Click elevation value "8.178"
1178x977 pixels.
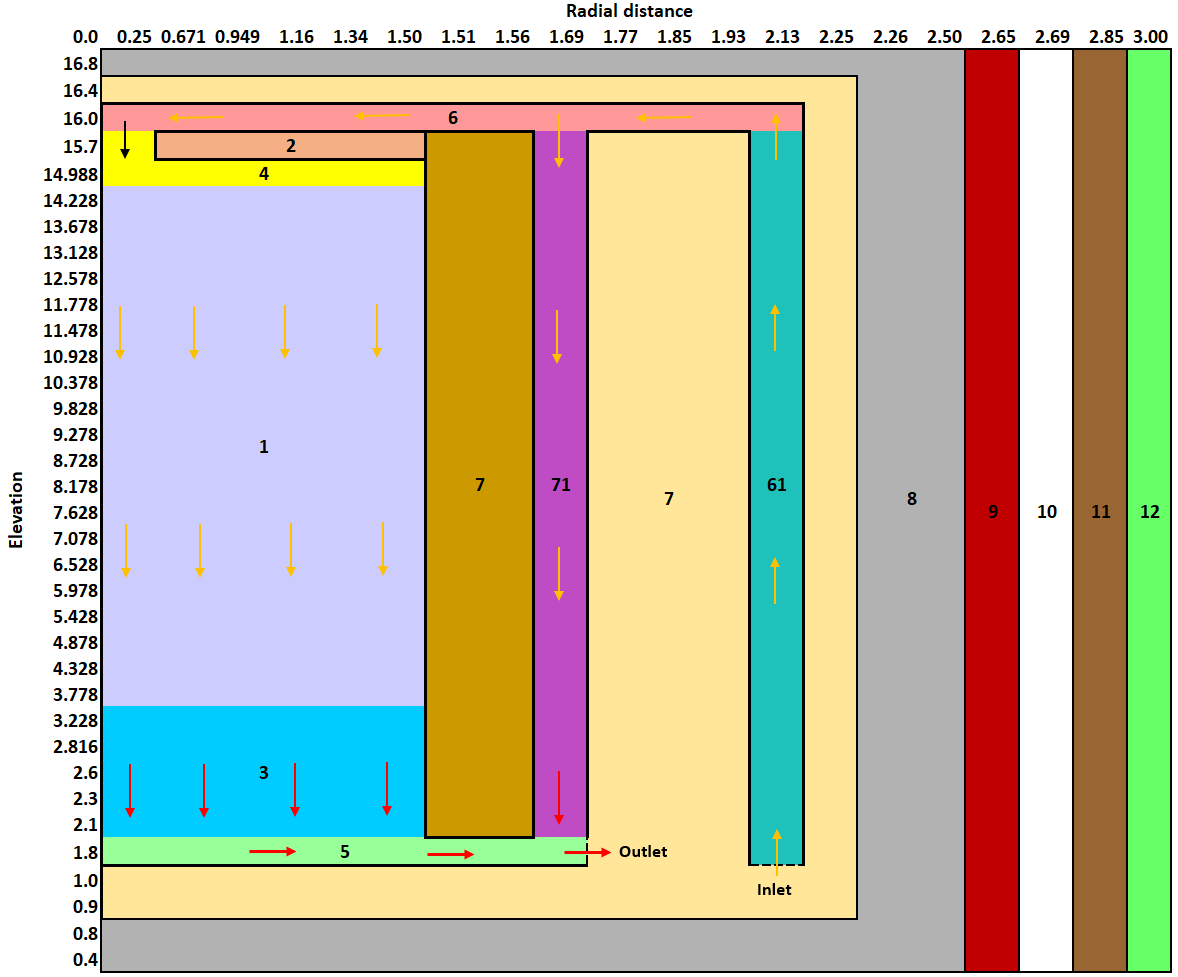coord(75,487)
